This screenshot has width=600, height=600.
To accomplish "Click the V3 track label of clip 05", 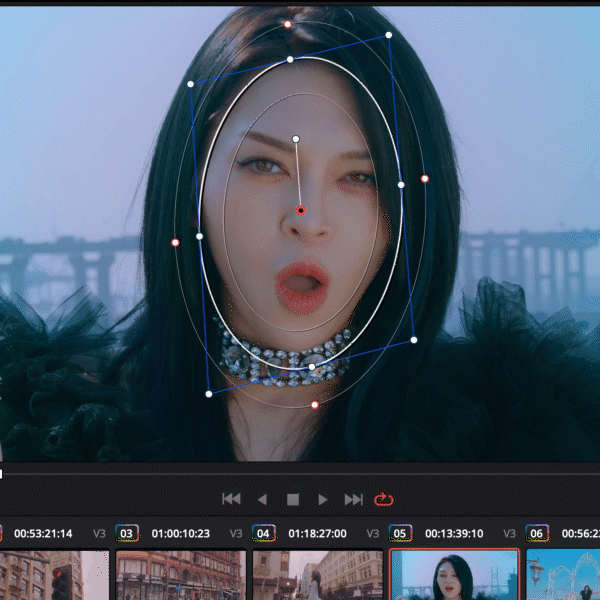I will (x=509, y=533).
